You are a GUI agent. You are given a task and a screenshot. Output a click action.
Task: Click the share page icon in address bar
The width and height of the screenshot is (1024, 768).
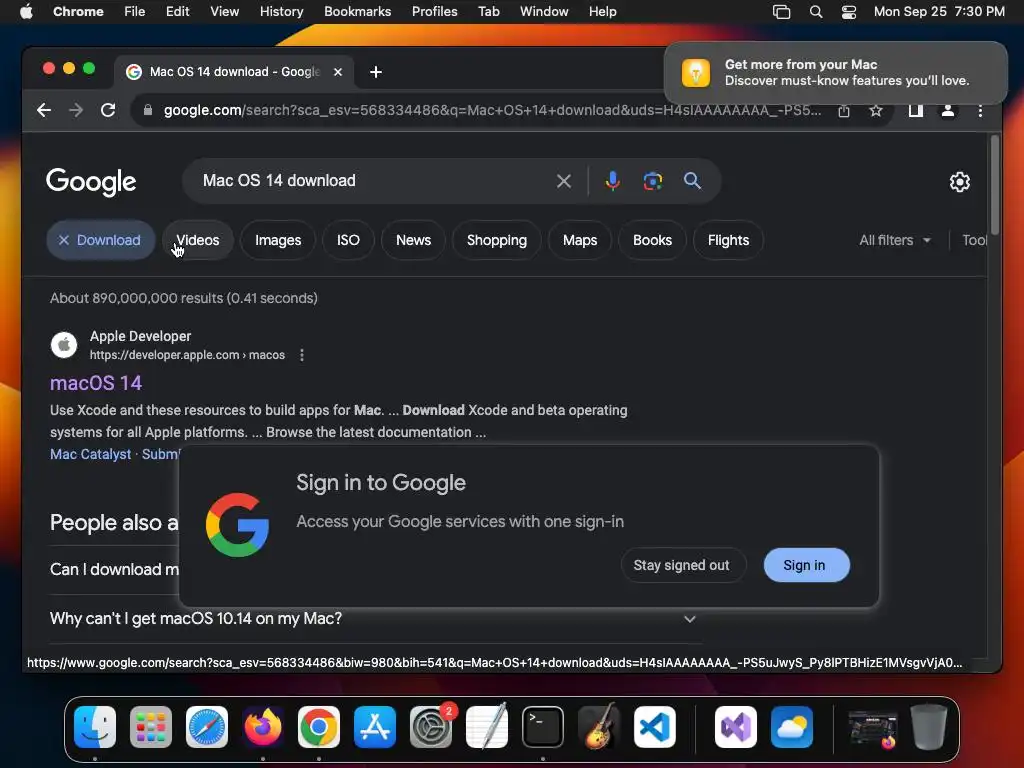pos(844,111)
